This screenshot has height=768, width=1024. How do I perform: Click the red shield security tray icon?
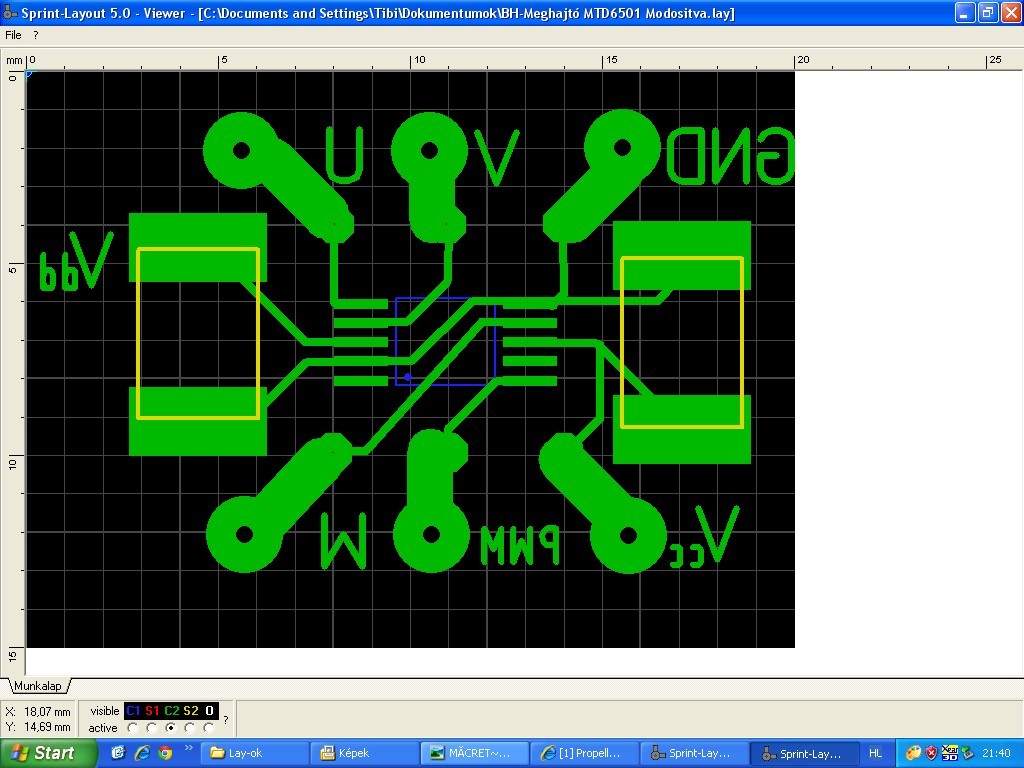coord(931,753)
